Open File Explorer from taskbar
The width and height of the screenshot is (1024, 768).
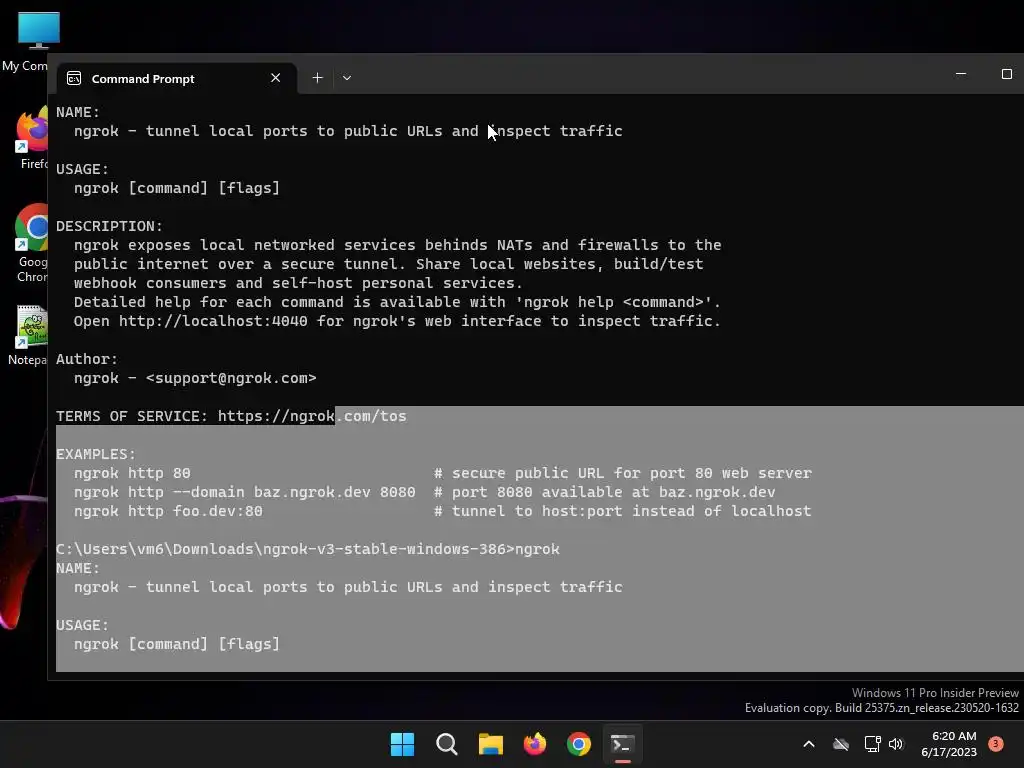[490, 744]
